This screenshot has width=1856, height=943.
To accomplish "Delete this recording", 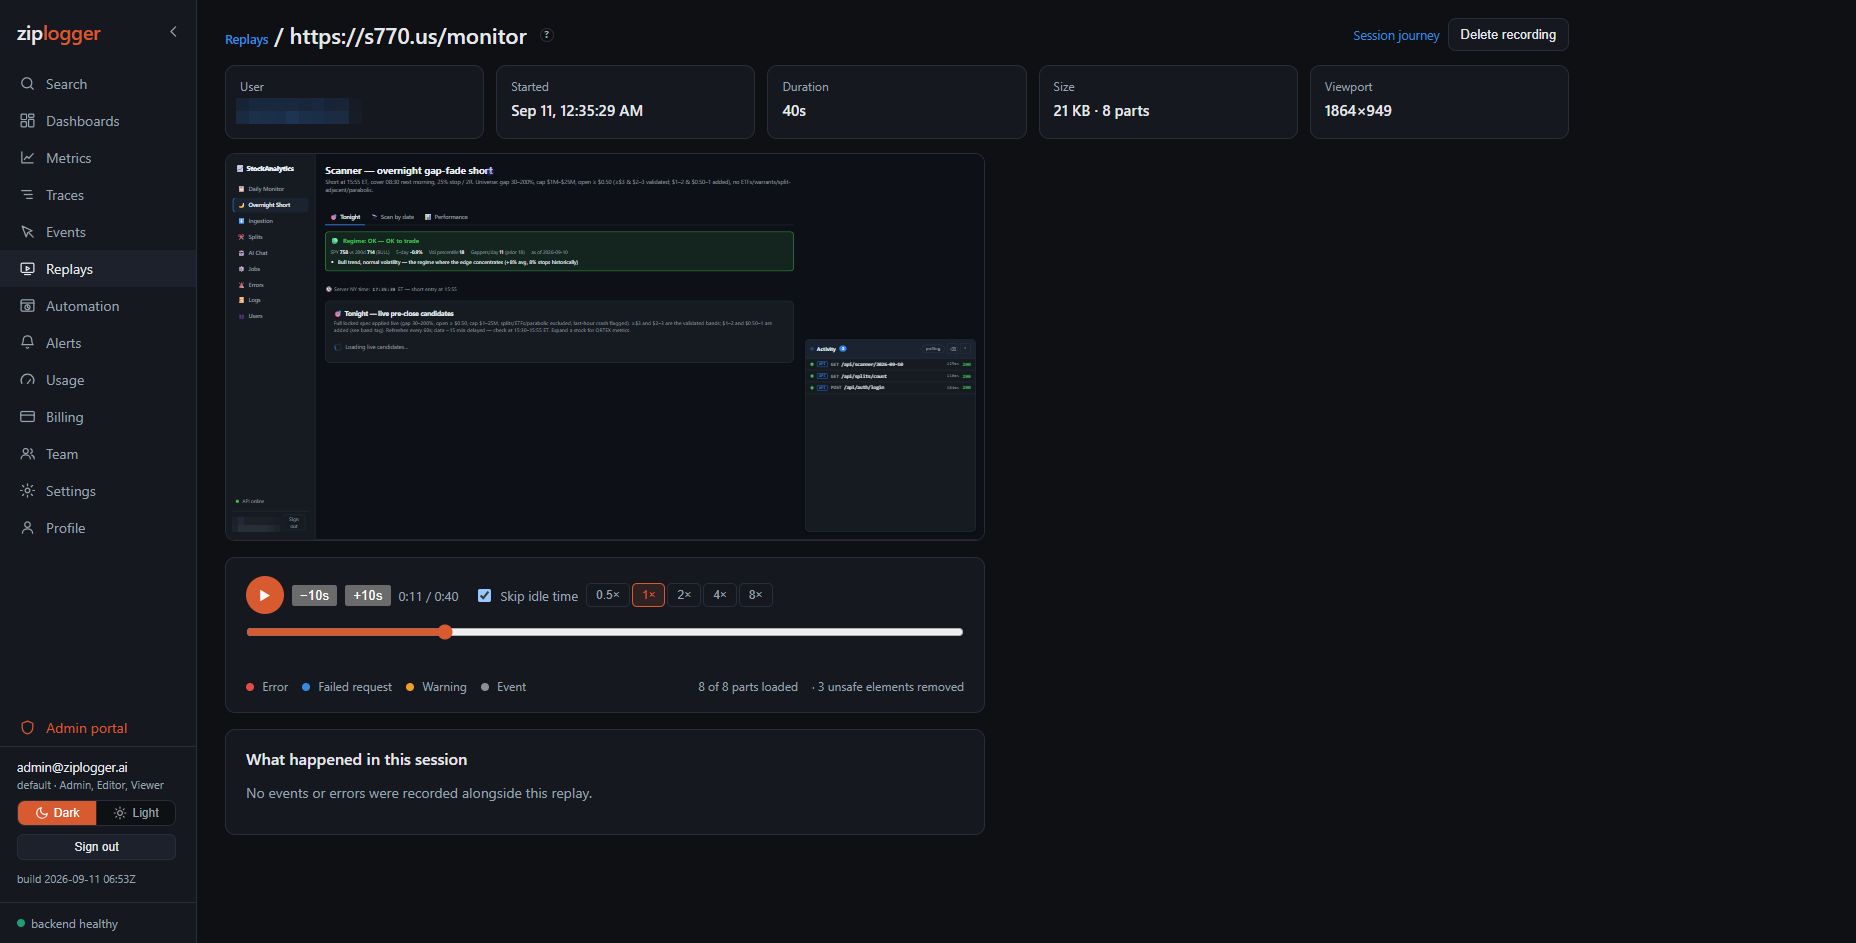I will coord(1508,35).
